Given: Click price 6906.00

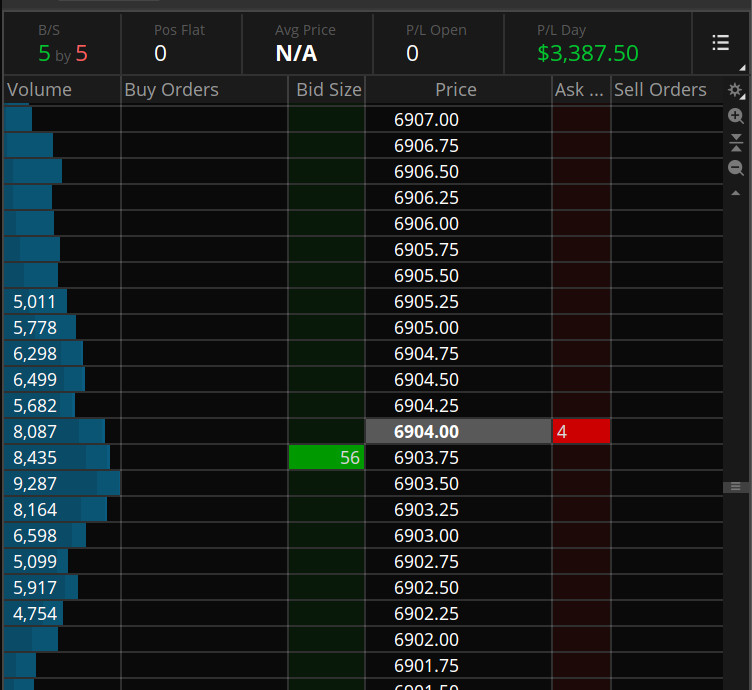Looking at the screenshot, I should pos(426,223).
